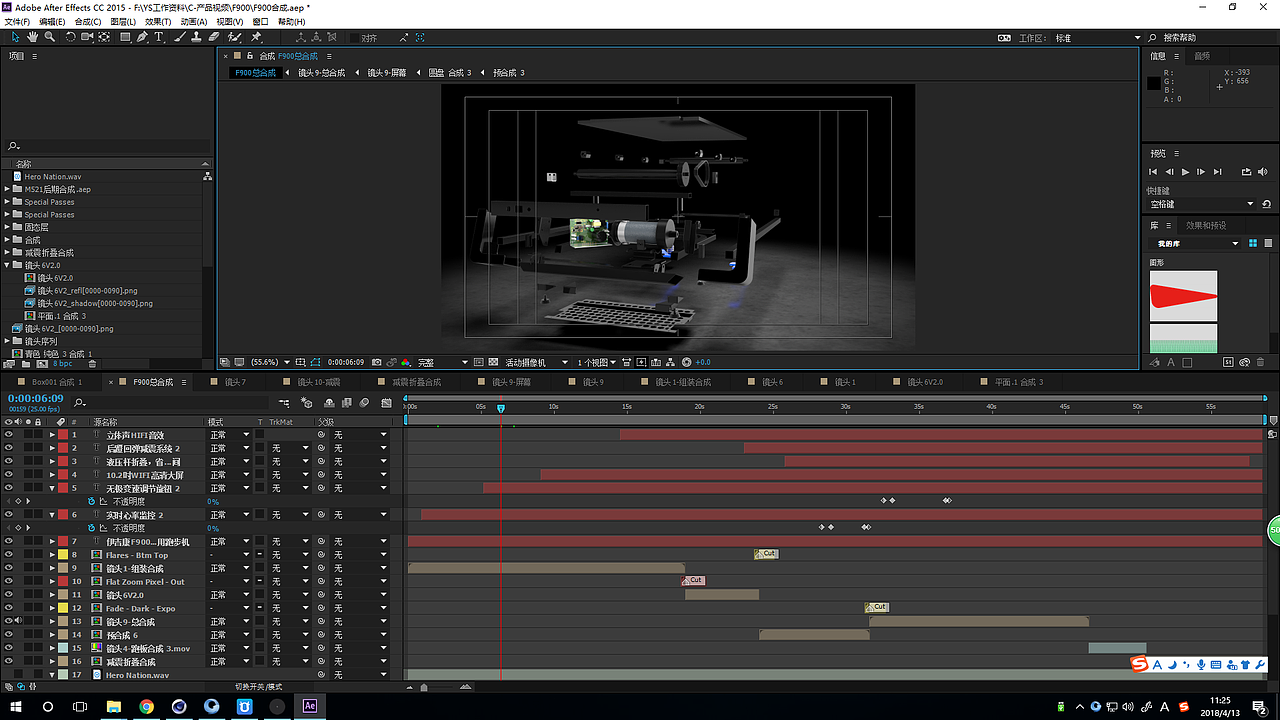Open the viewer magnification 55.6% dropdown
The height and width of the screenshot is (720, 1280).
(269, 362)
